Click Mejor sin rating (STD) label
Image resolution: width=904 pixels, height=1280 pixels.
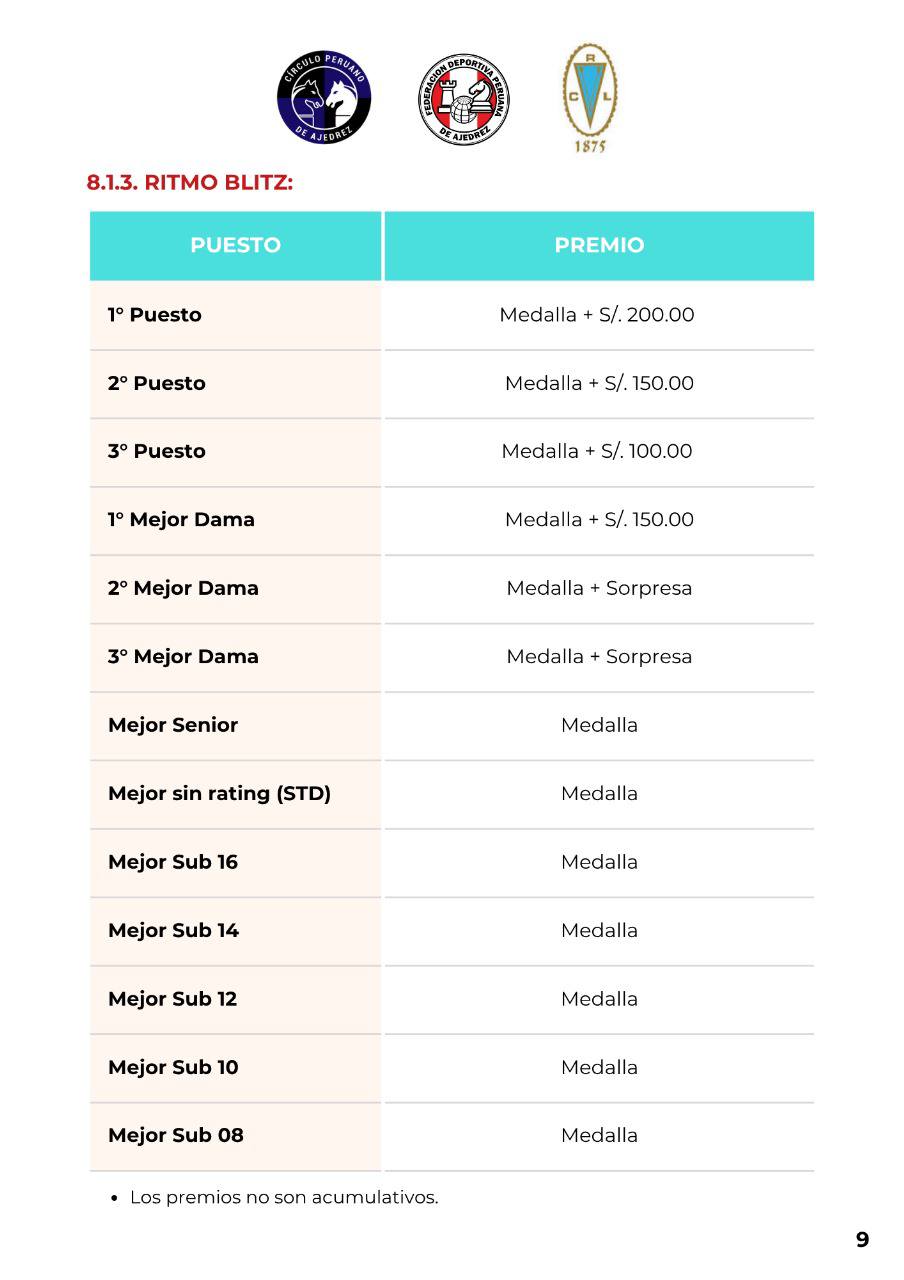click(219, 793)
